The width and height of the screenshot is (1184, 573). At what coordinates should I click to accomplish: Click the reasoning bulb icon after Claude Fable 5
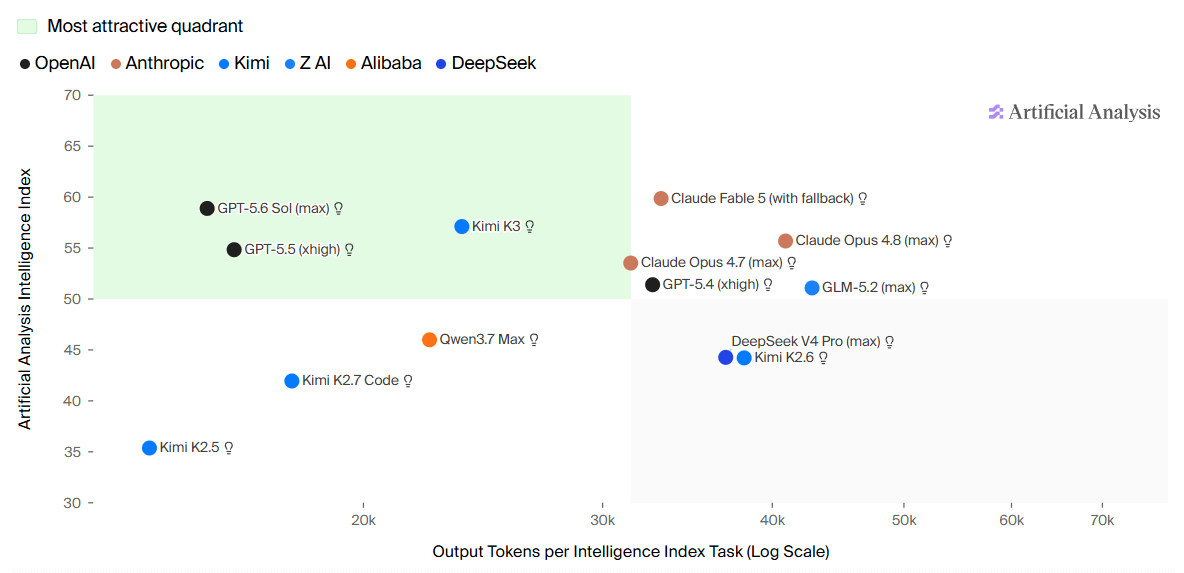862,199
